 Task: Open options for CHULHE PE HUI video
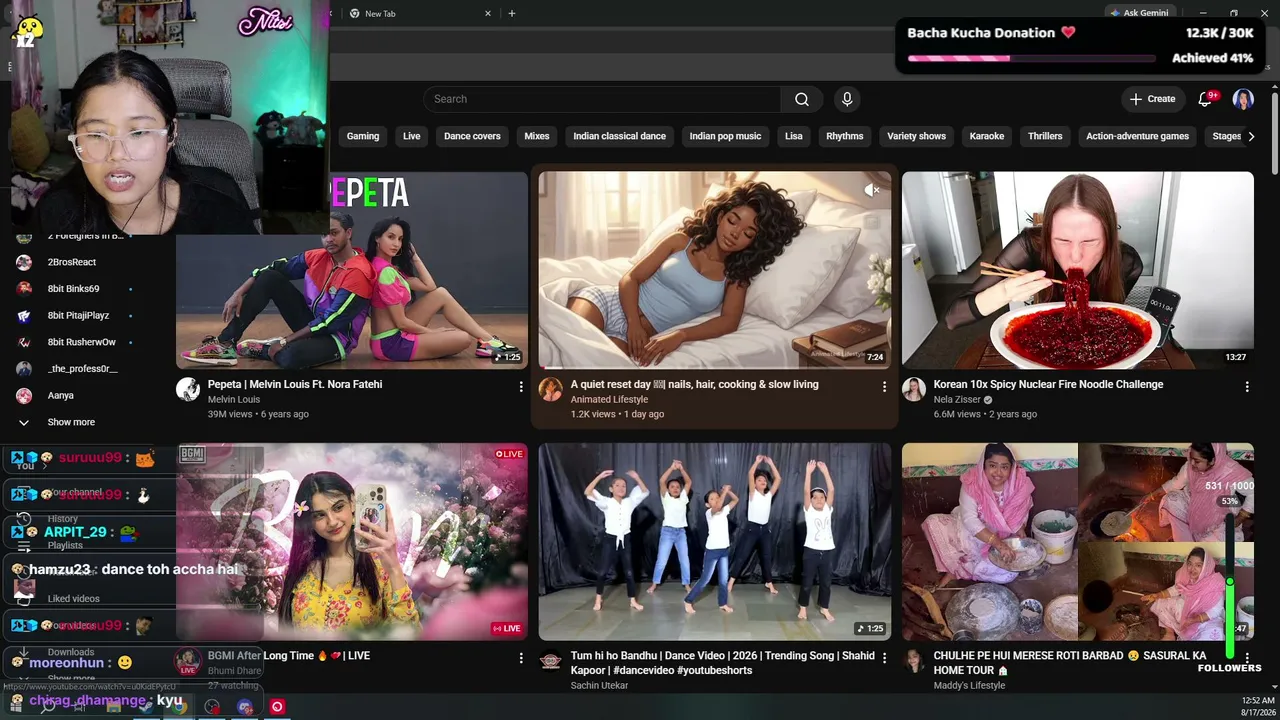[1247, 658]
